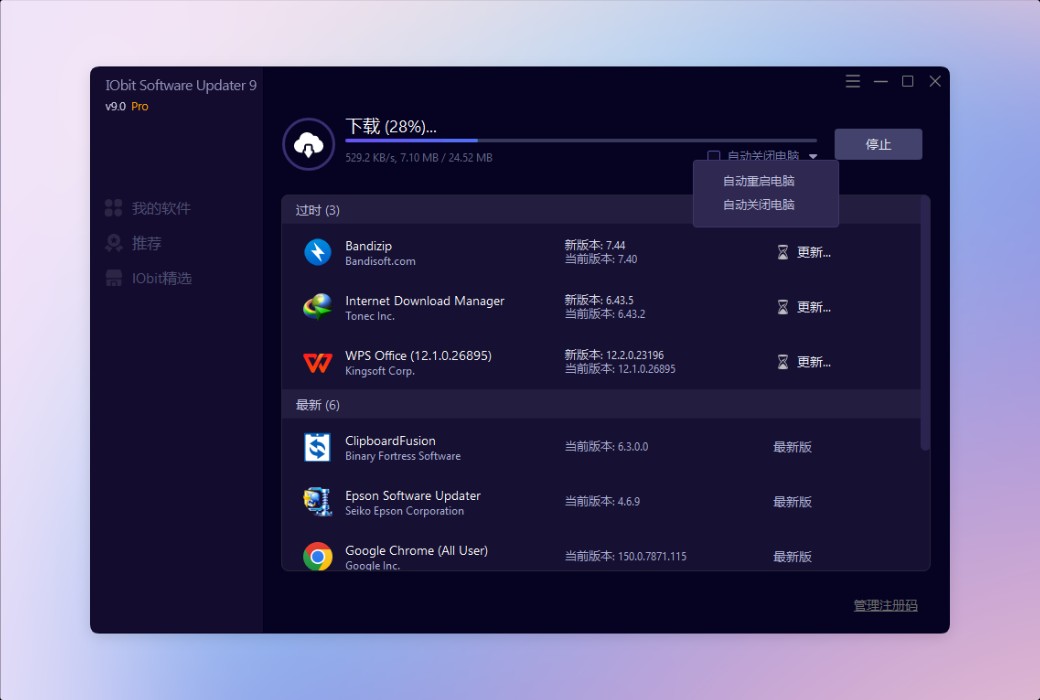This screenshot has height=700, width=1040.
Task: Click 更新... for WPS Office
Action: 814,362
